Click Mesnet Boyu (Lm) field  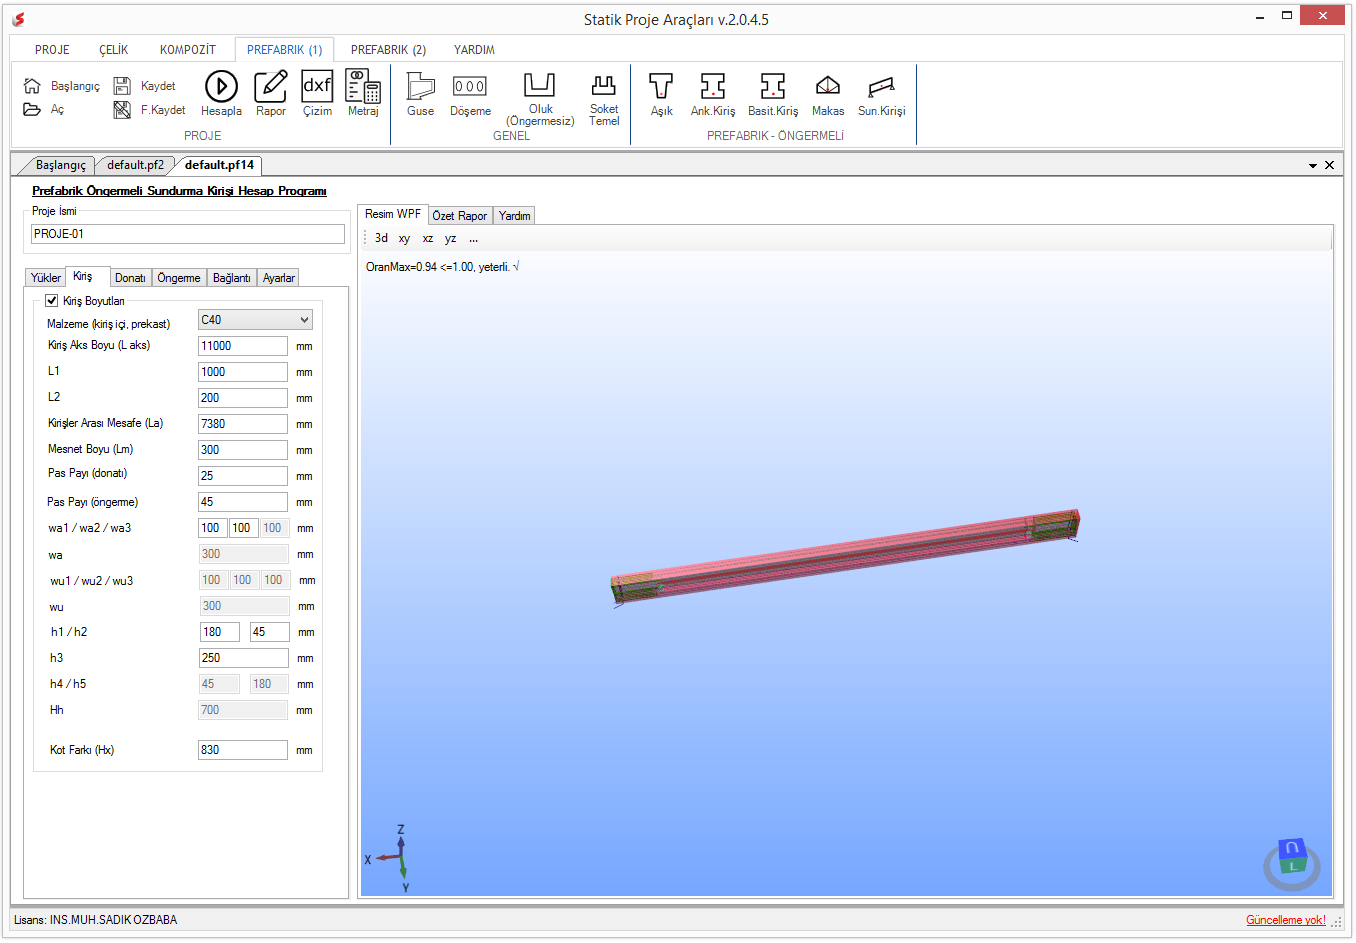243,450
